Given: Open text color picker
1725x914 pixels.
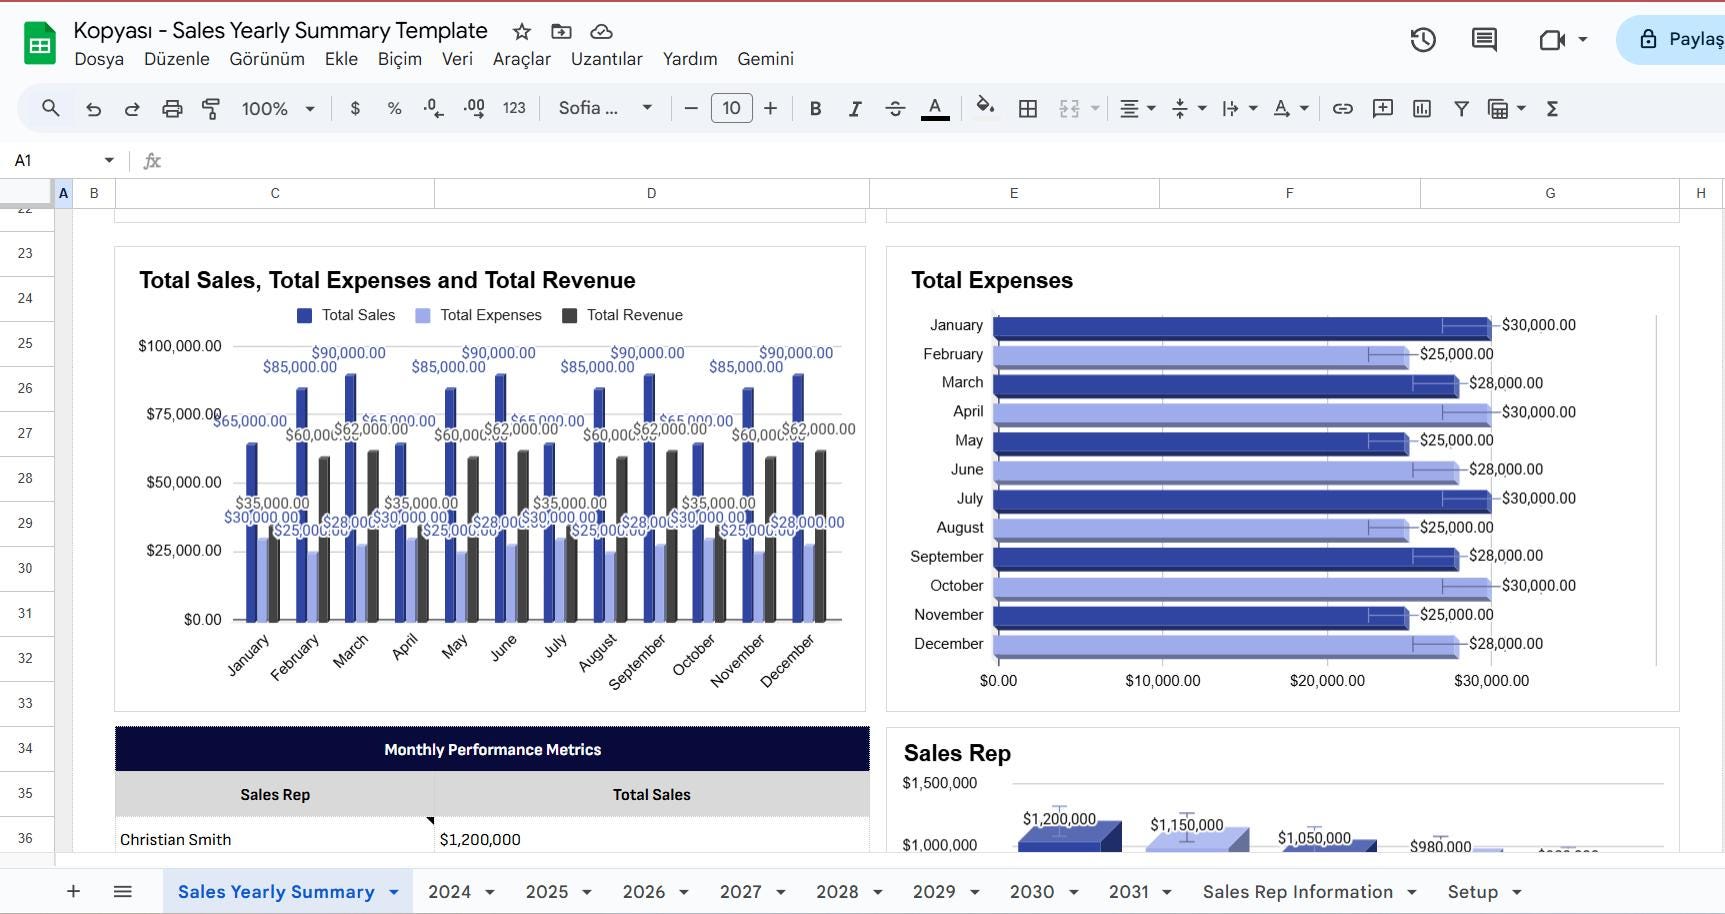Looking at the screenshot, I should click(935, 109).
